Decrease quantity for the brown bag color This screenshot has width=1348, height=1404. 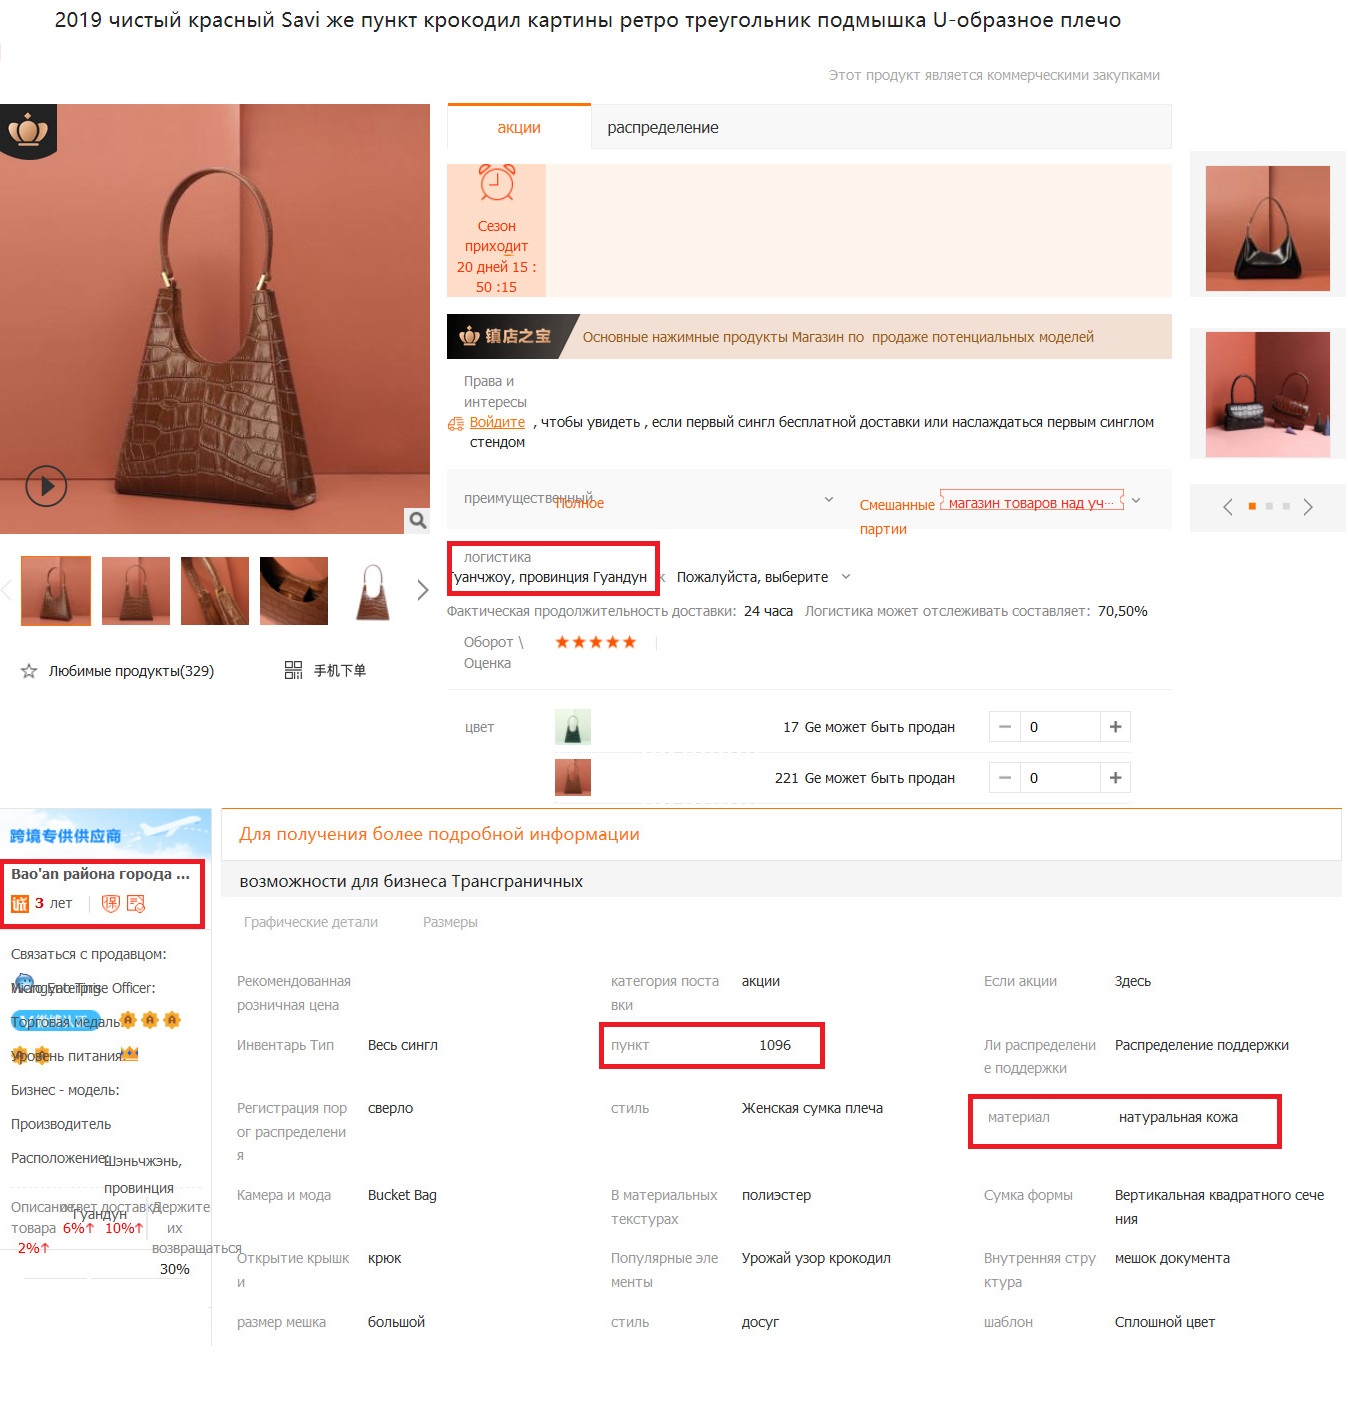(1005, 778)
